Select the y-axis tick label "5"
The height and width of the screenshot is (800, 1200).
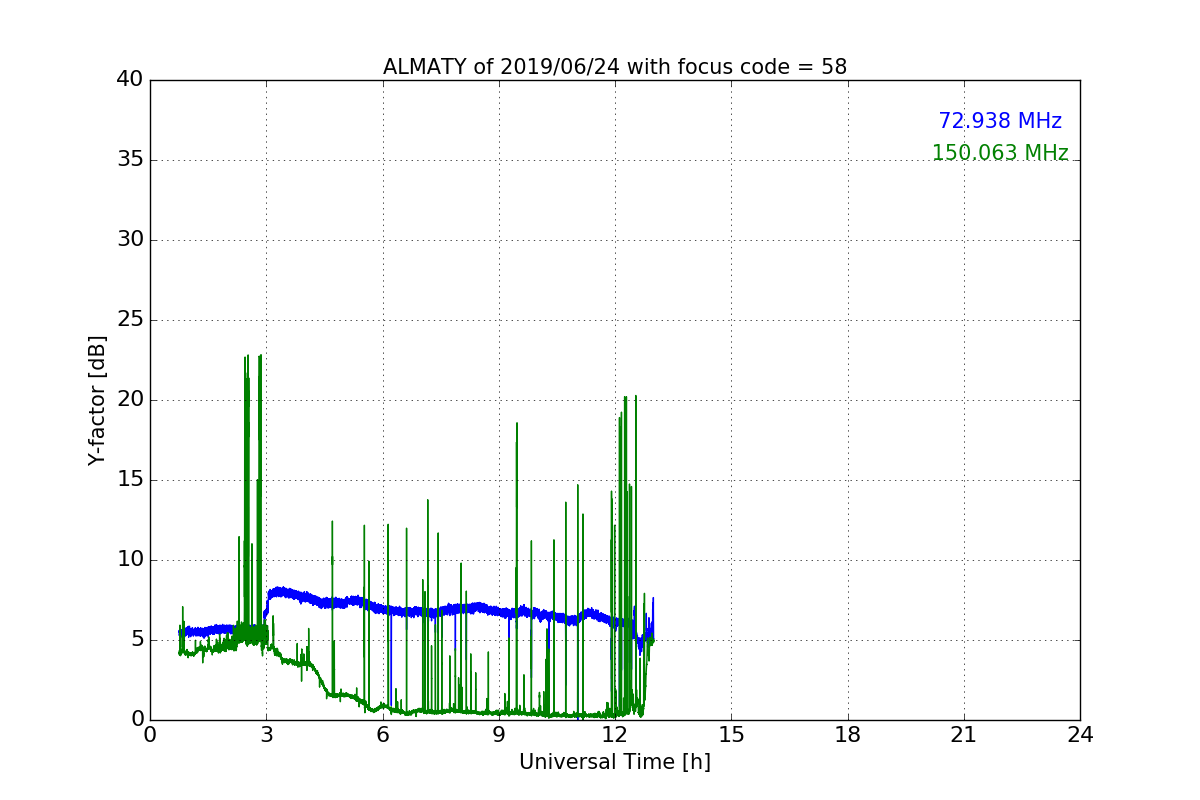[137, 640]
